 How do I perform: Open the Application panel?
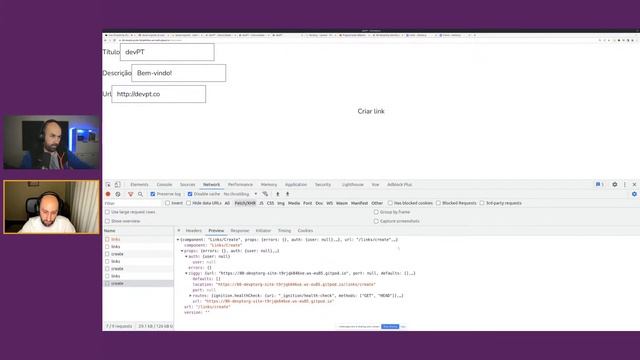point(296,184)
